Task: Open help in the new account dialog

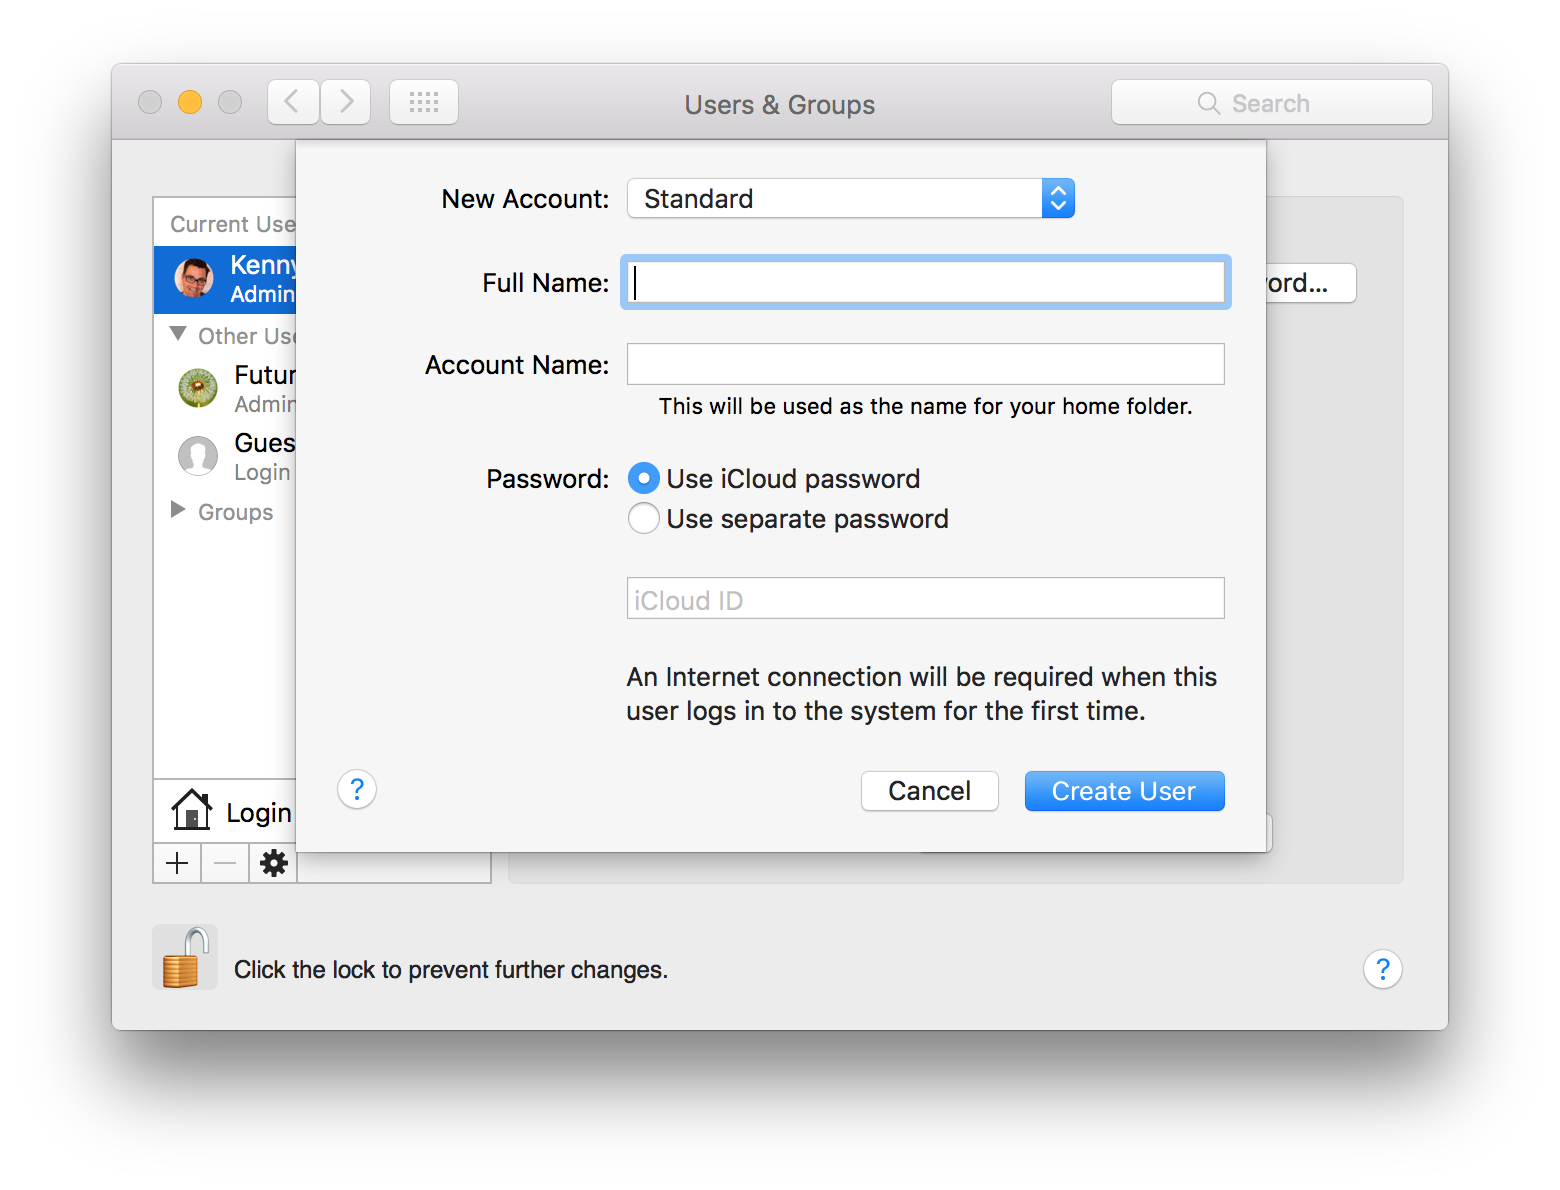Action: [357, 790]
